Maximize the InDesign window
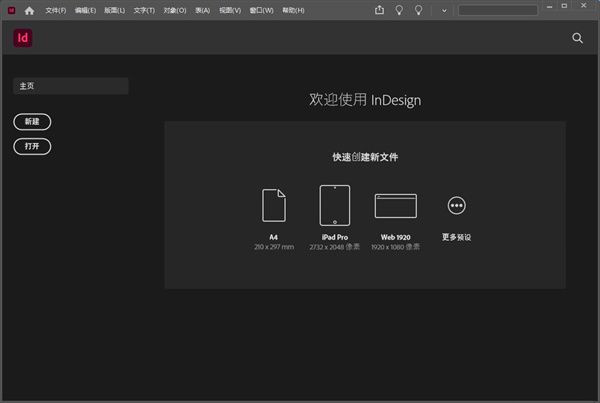Screen dimensions: 600x403 tap(564, 6)
